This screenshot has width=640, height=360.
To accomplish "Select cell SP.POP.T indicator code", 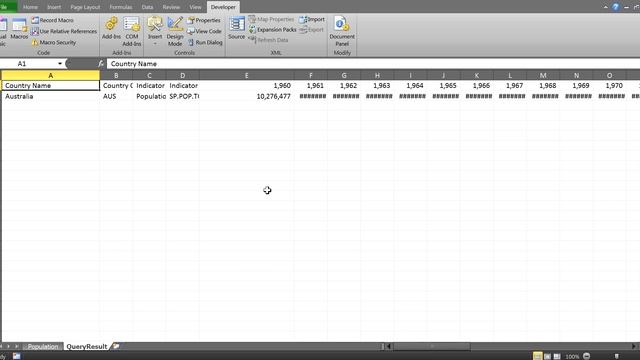I will [182, 96].
